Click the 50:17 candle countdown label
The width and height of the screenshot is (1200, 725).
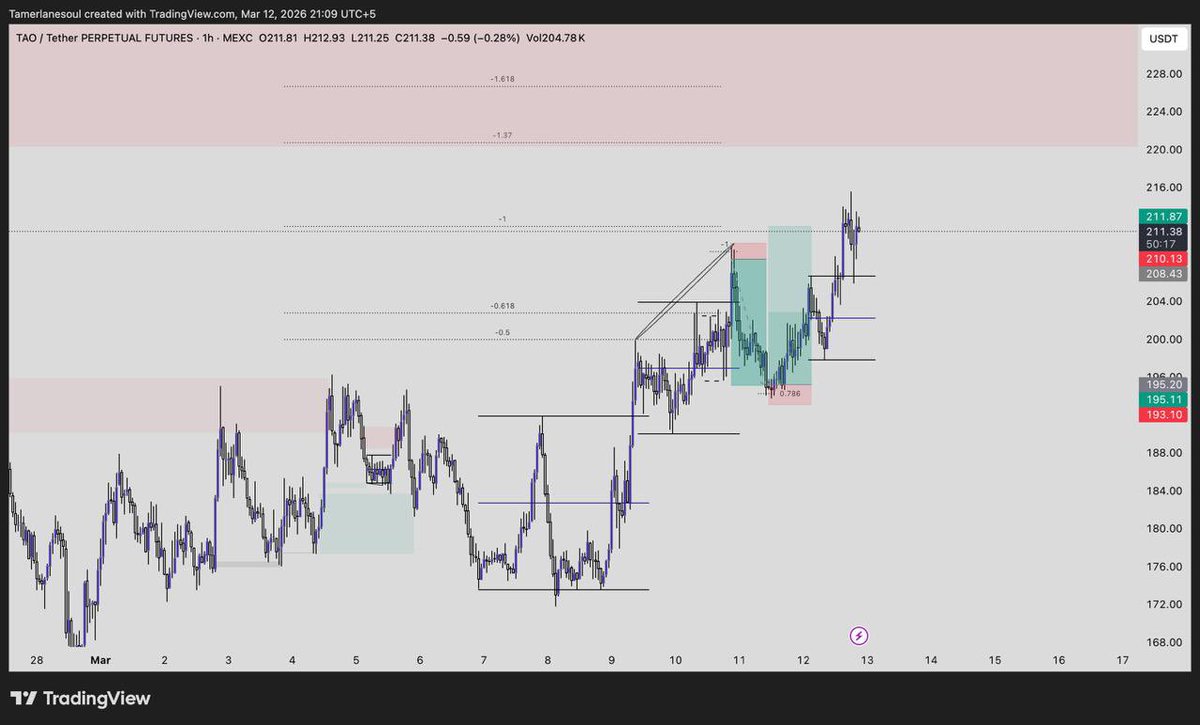pos(1163,244)
